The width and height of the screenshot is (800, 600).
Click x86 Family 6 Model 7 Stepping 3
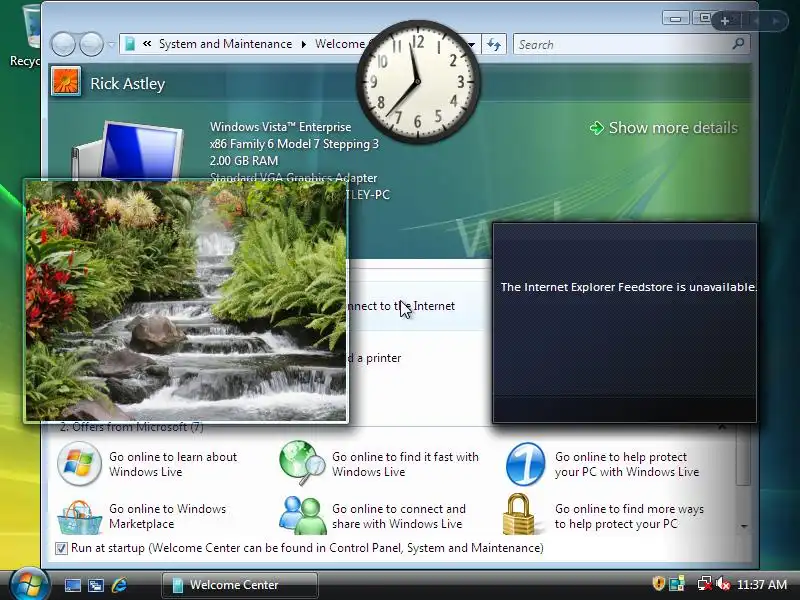point(294,144)
